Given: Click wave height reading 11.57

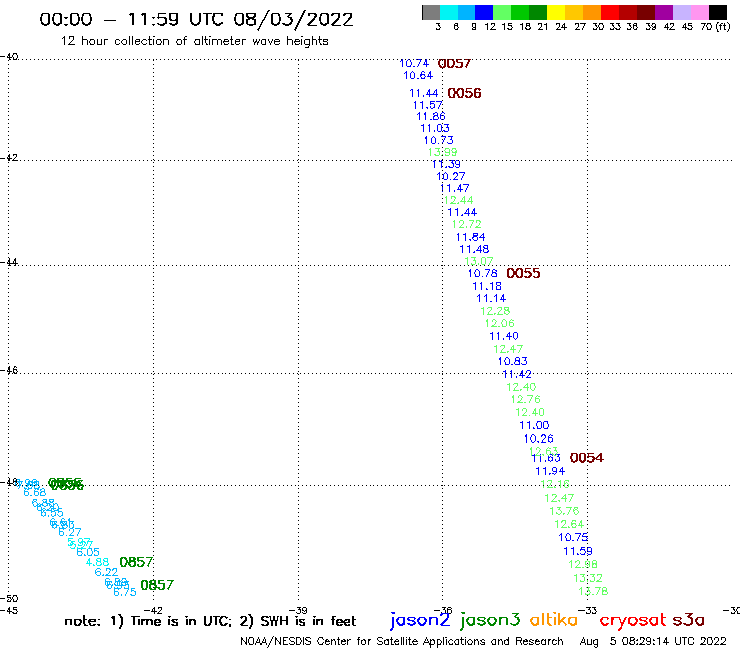Looking at the screenshot, I should point(428,105).
